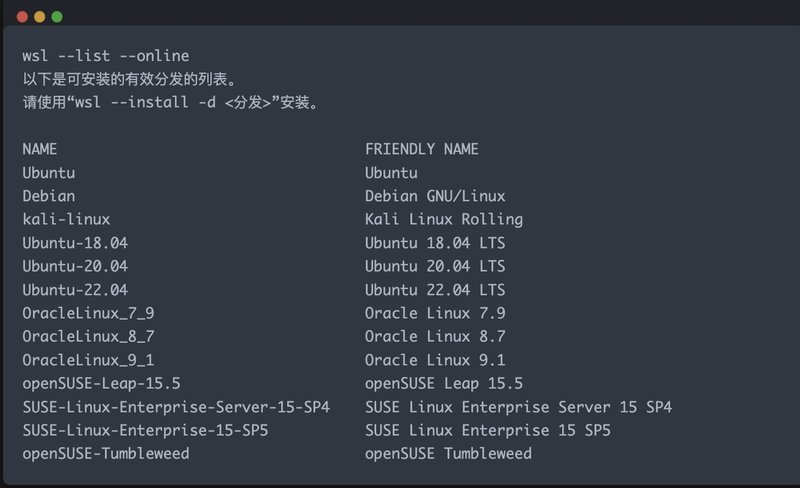This screenshot has width=800, height=488.
Task: Select the "openSUSE-Tumbleweed" distribution name
Action: coord(106,454)
